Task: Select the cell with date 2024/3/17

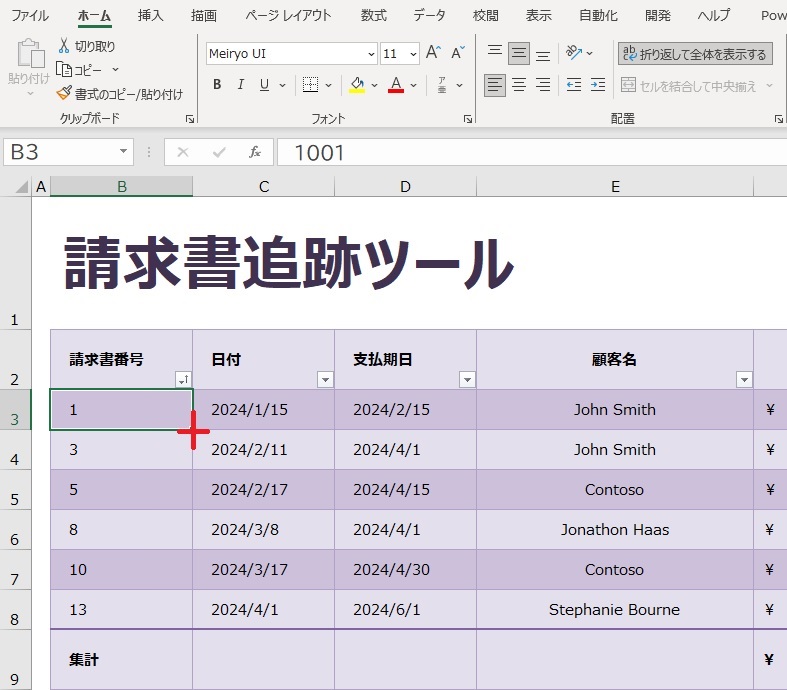Action: tap(264, 570)
